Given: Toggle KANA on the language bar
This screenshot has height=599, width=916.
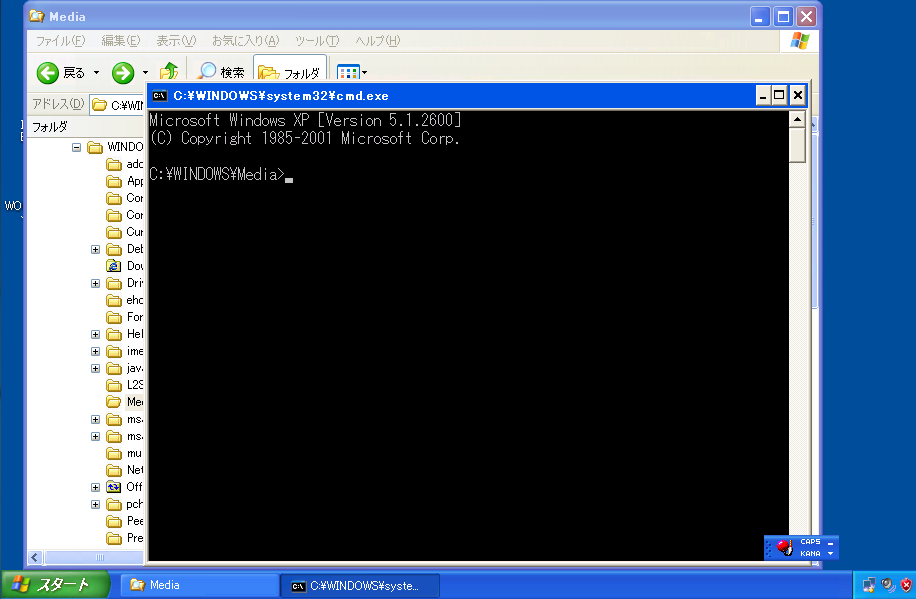Looking at the screenshot, I should (x=810, y=553).
